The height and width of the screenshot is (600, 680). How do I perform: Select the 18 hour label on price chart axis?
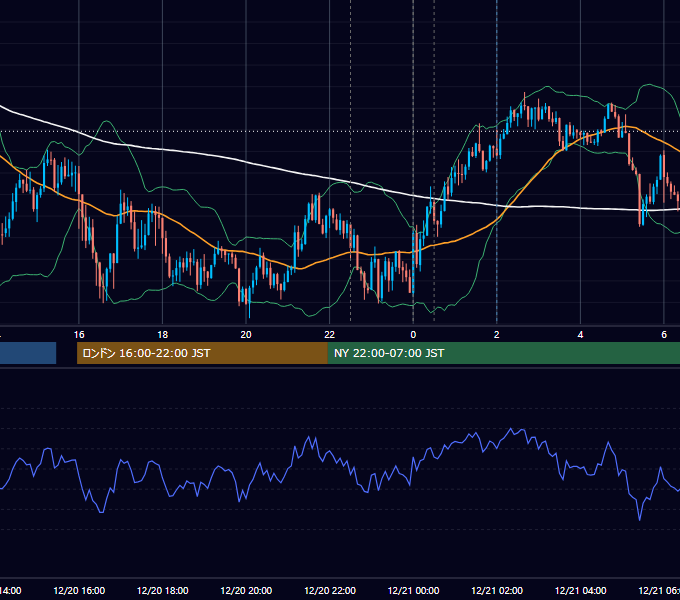tap(162, 334)
